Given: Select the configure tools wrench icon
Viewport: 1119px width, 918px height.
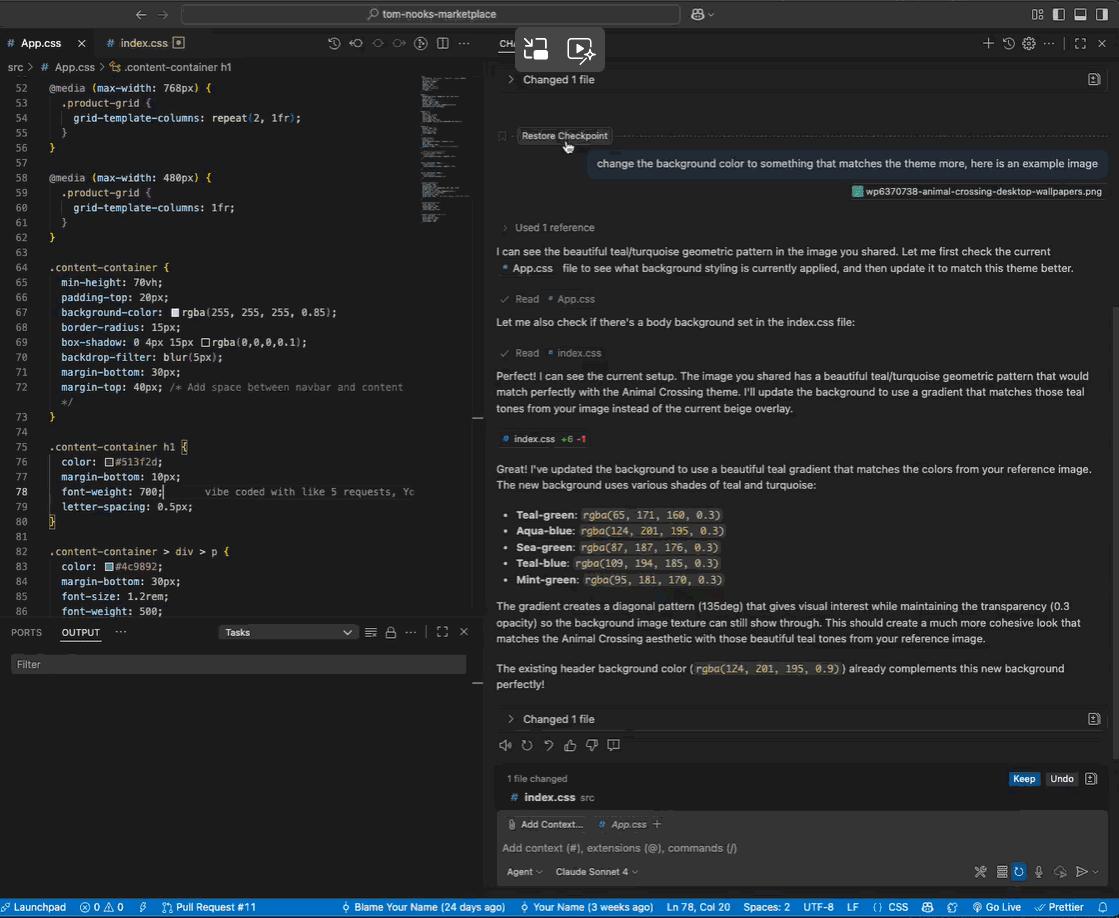Looking at the screenshot, I should [x=980, y=871].
